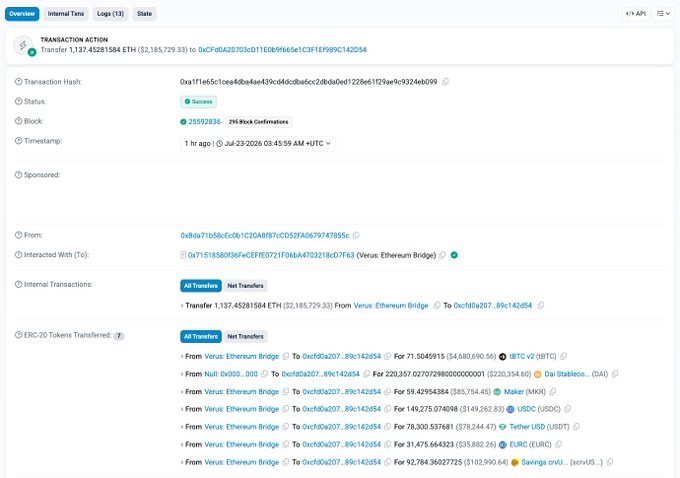Screen dimensions: 680x478
Task: Expand the internal ETH transfer row arrow
Action: point(182,306)
